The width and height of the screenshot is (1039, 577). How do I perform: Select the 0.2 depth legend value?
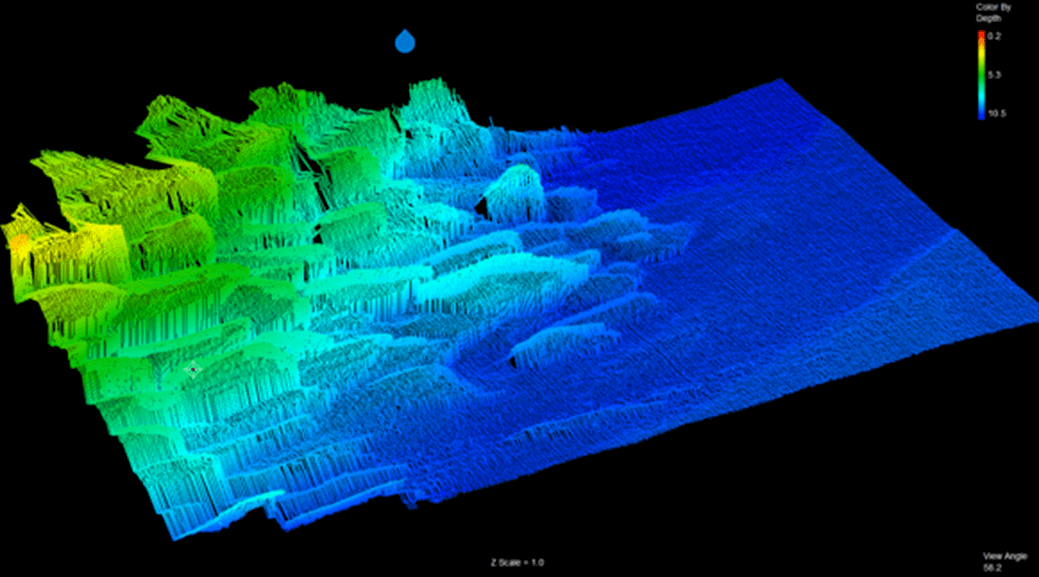[x=994, y=36]
